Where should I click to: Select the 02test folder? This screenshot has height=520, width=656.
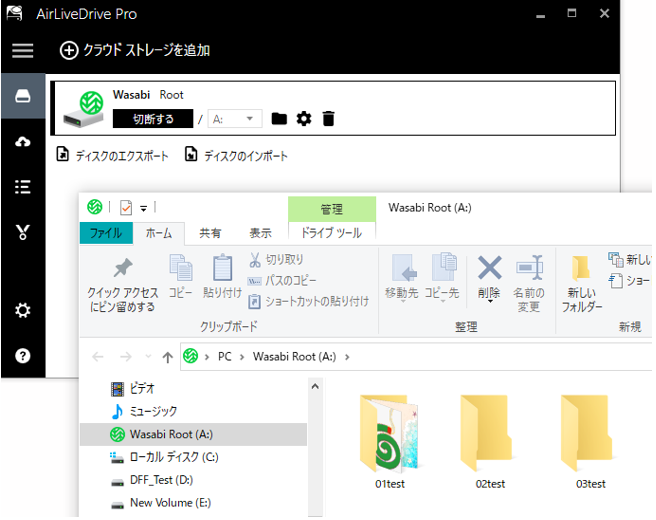click(x=490, y=442)
